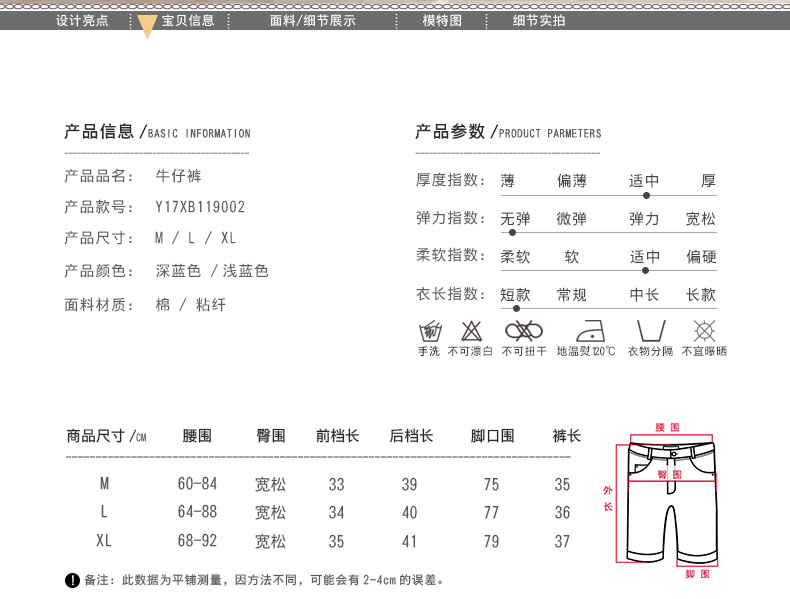The image size is (790, 599).
Task: Click the 偏薄 thickness option
Action: click(572, 181)
